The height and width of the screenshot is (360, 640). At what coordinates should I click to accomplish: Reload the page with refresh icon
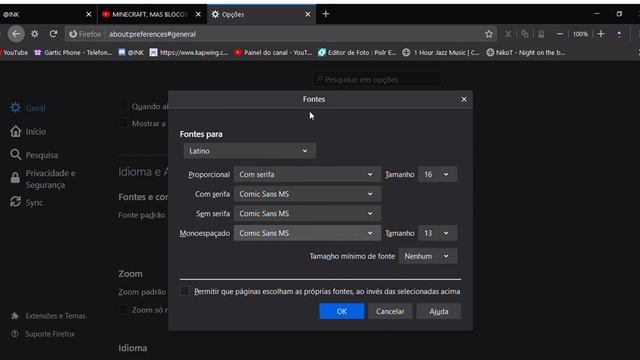(x=53, y=34)
